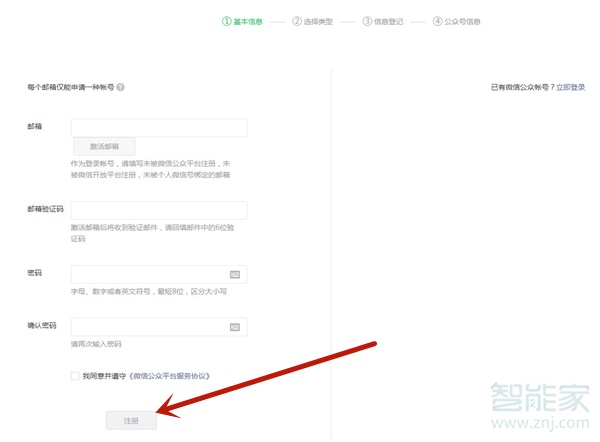
Task: Click the step 4 number circle
Action: (x=437, y=20)
